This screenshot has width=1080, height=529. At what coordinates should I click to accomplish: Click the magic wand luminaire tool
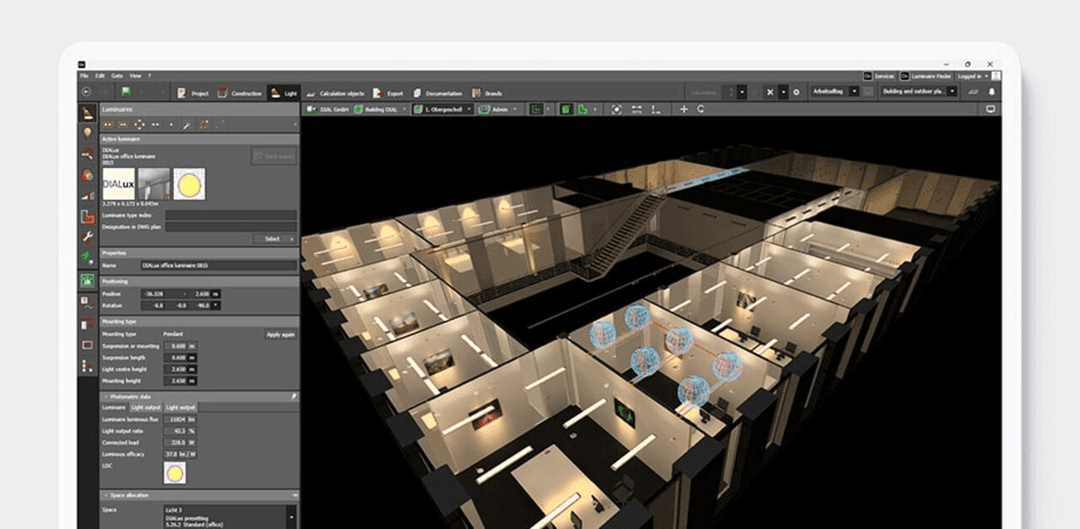186,124
